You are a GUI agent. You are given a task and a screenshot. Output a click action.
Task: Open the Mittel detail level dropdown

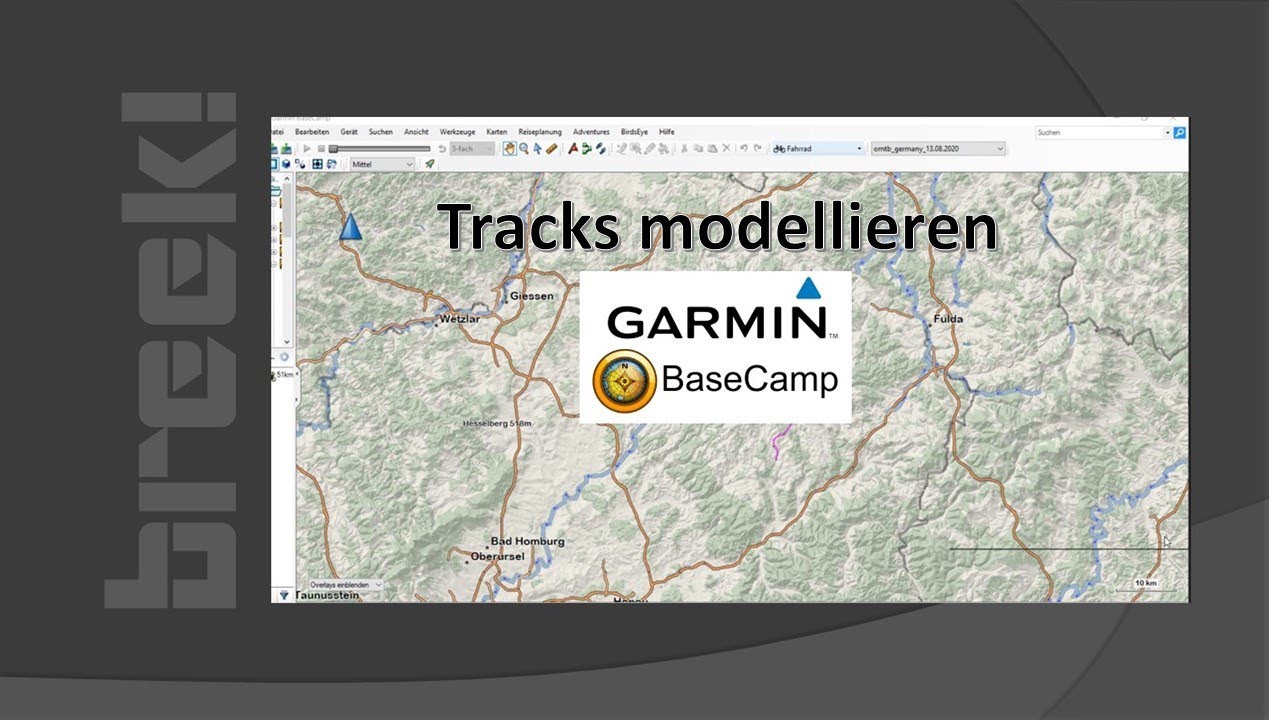(x=382, y=164)
